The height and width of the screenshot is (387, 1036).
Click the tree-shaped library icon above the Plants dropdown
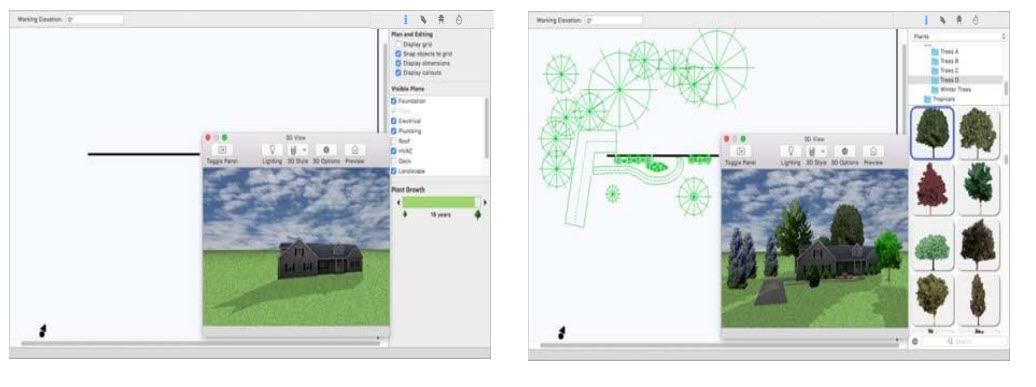tap(959, 20)
